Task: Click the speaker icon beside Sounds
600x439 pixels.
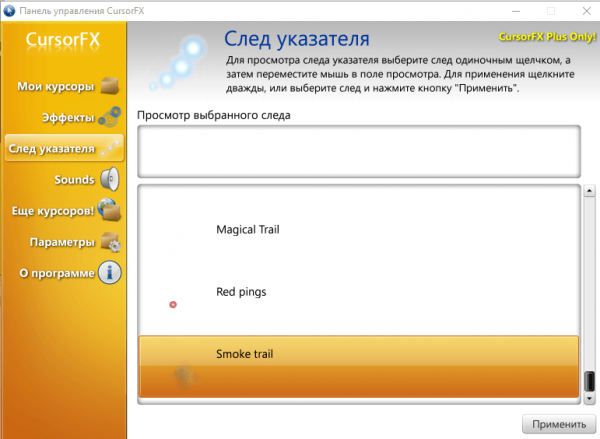Action: tap(110, 179)
